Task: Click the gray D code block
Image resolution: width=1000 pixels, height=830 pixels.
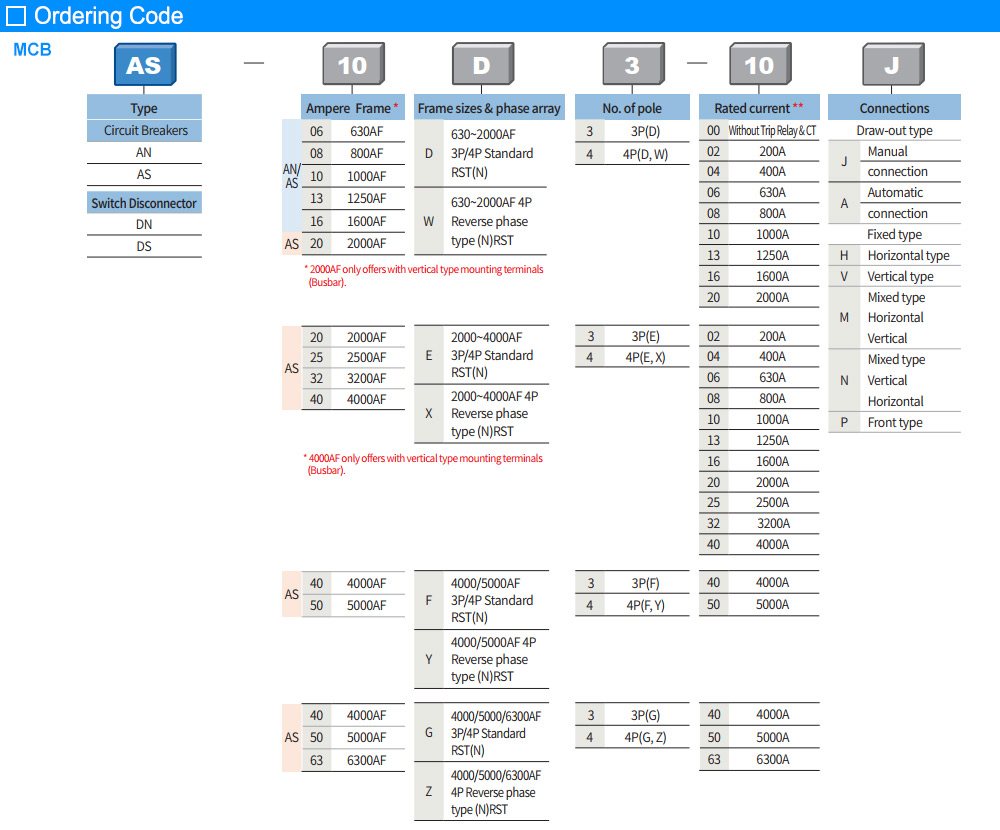Action: 481,66
